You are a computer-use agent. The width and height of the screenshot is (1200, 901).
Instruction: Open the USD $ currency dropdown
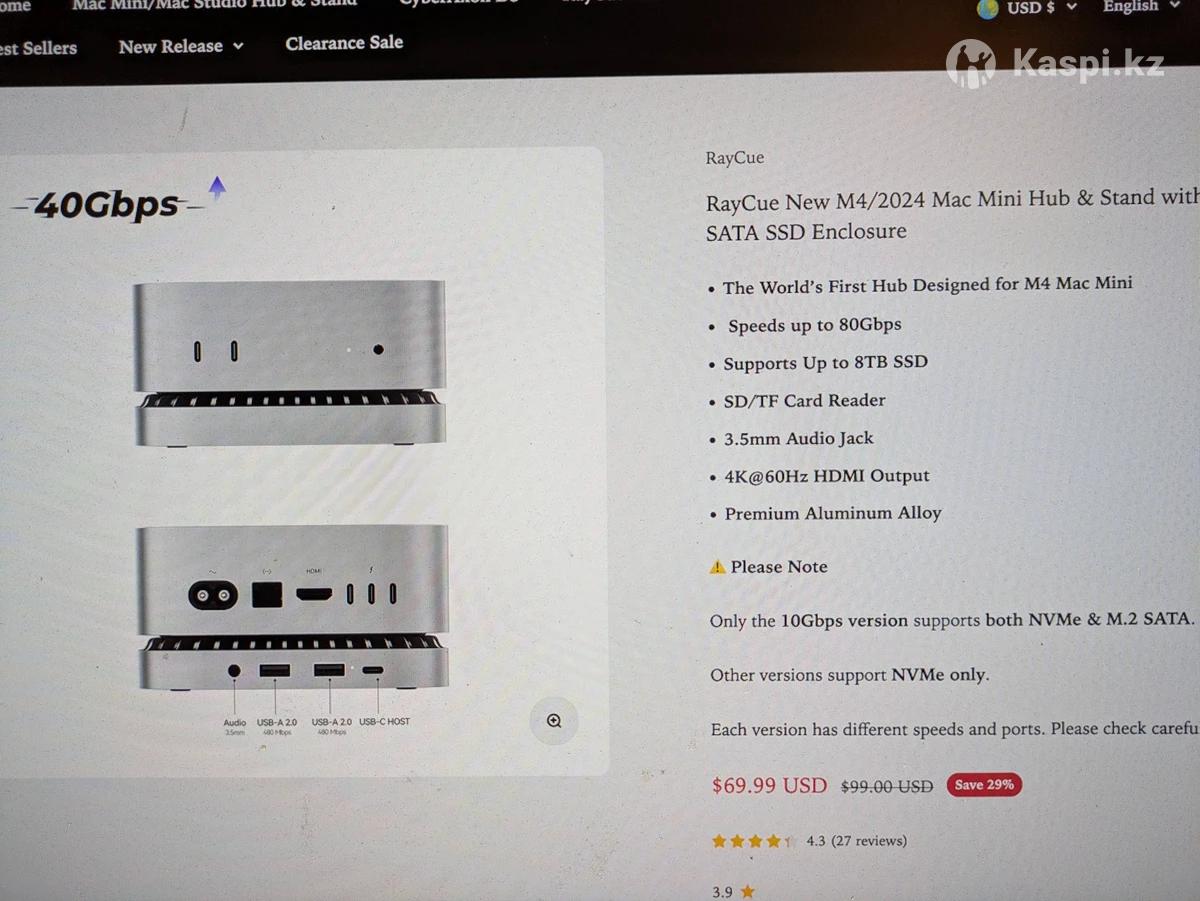pyautogui.click(x=1042, y=8)
